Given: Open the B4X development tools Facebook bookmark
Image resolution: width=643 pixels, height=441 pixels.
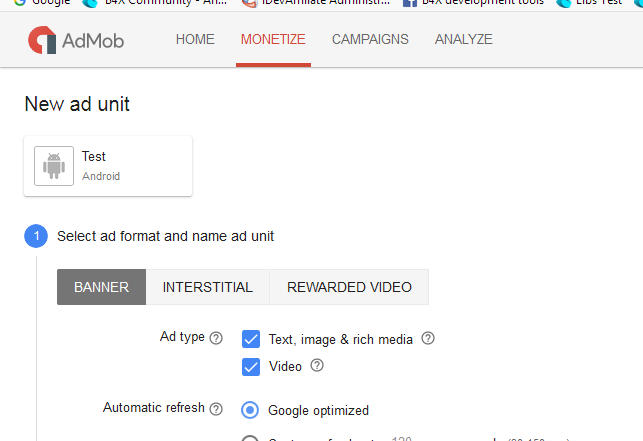Looking at the screenshot, I should pyautogui.click(x=474, y=2).
